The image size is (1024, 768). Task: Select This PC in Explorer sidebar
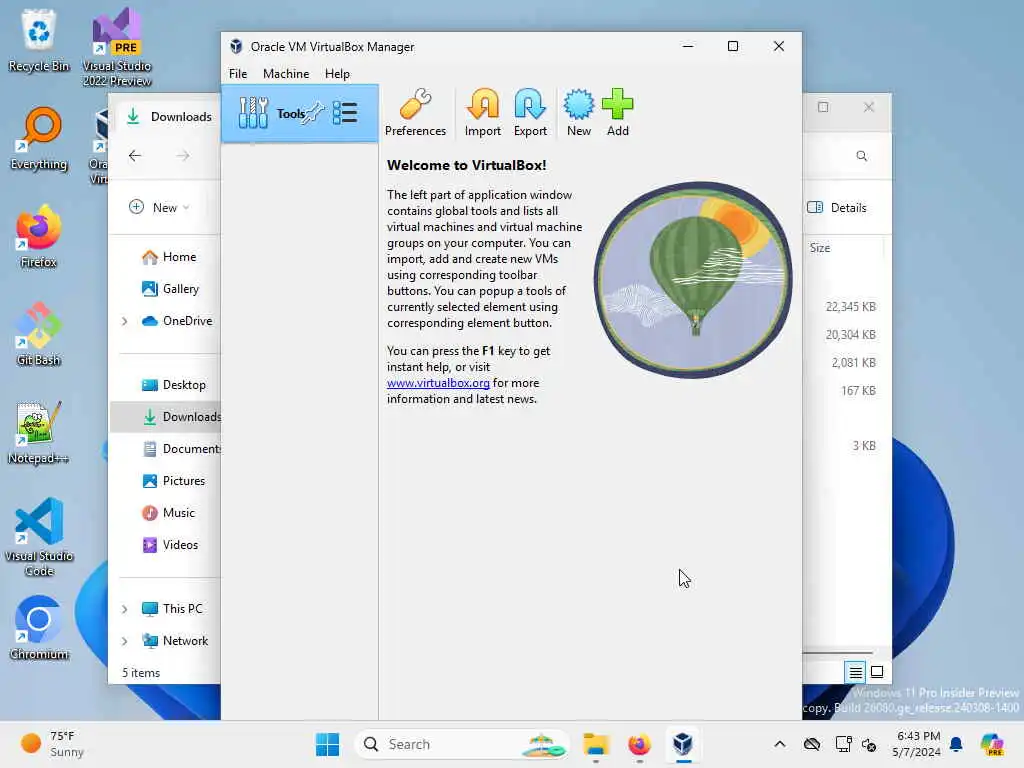[172, 609]
